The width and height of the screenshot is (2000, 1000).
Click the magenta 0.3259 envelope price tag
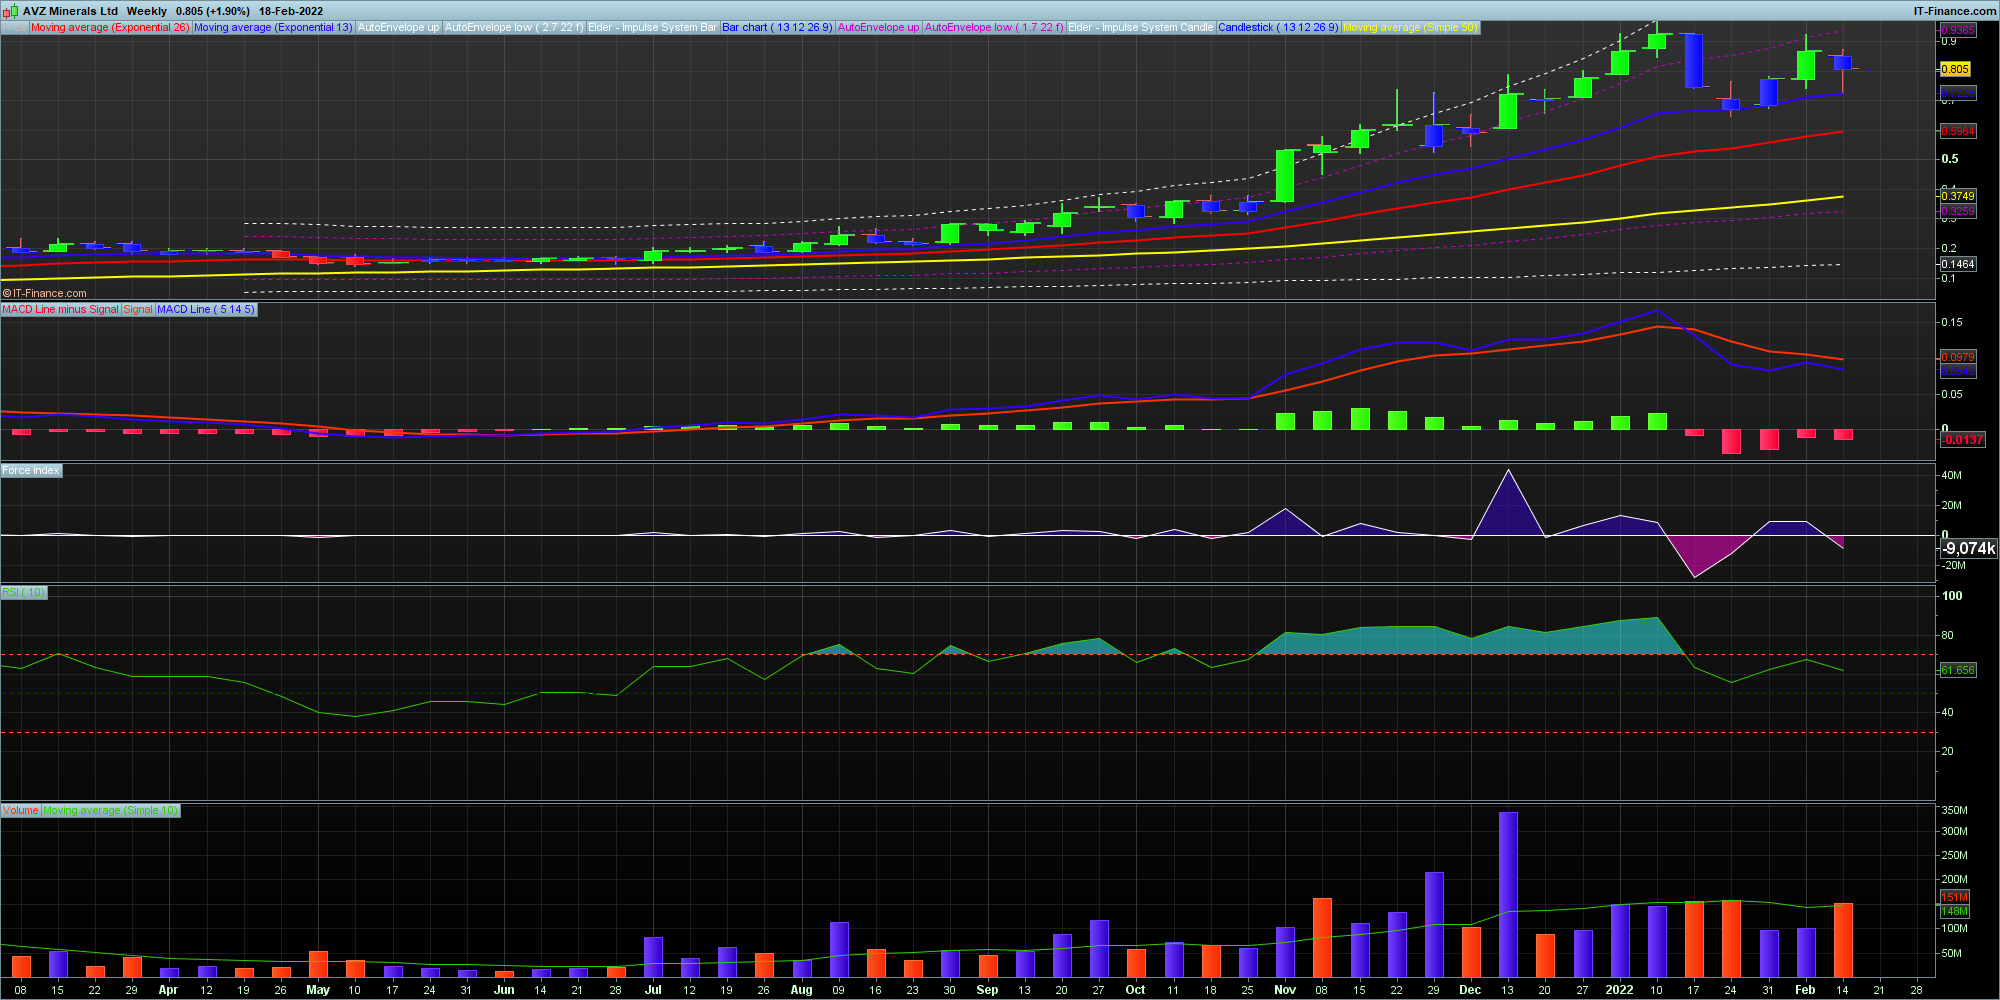tap(1958, 211)
